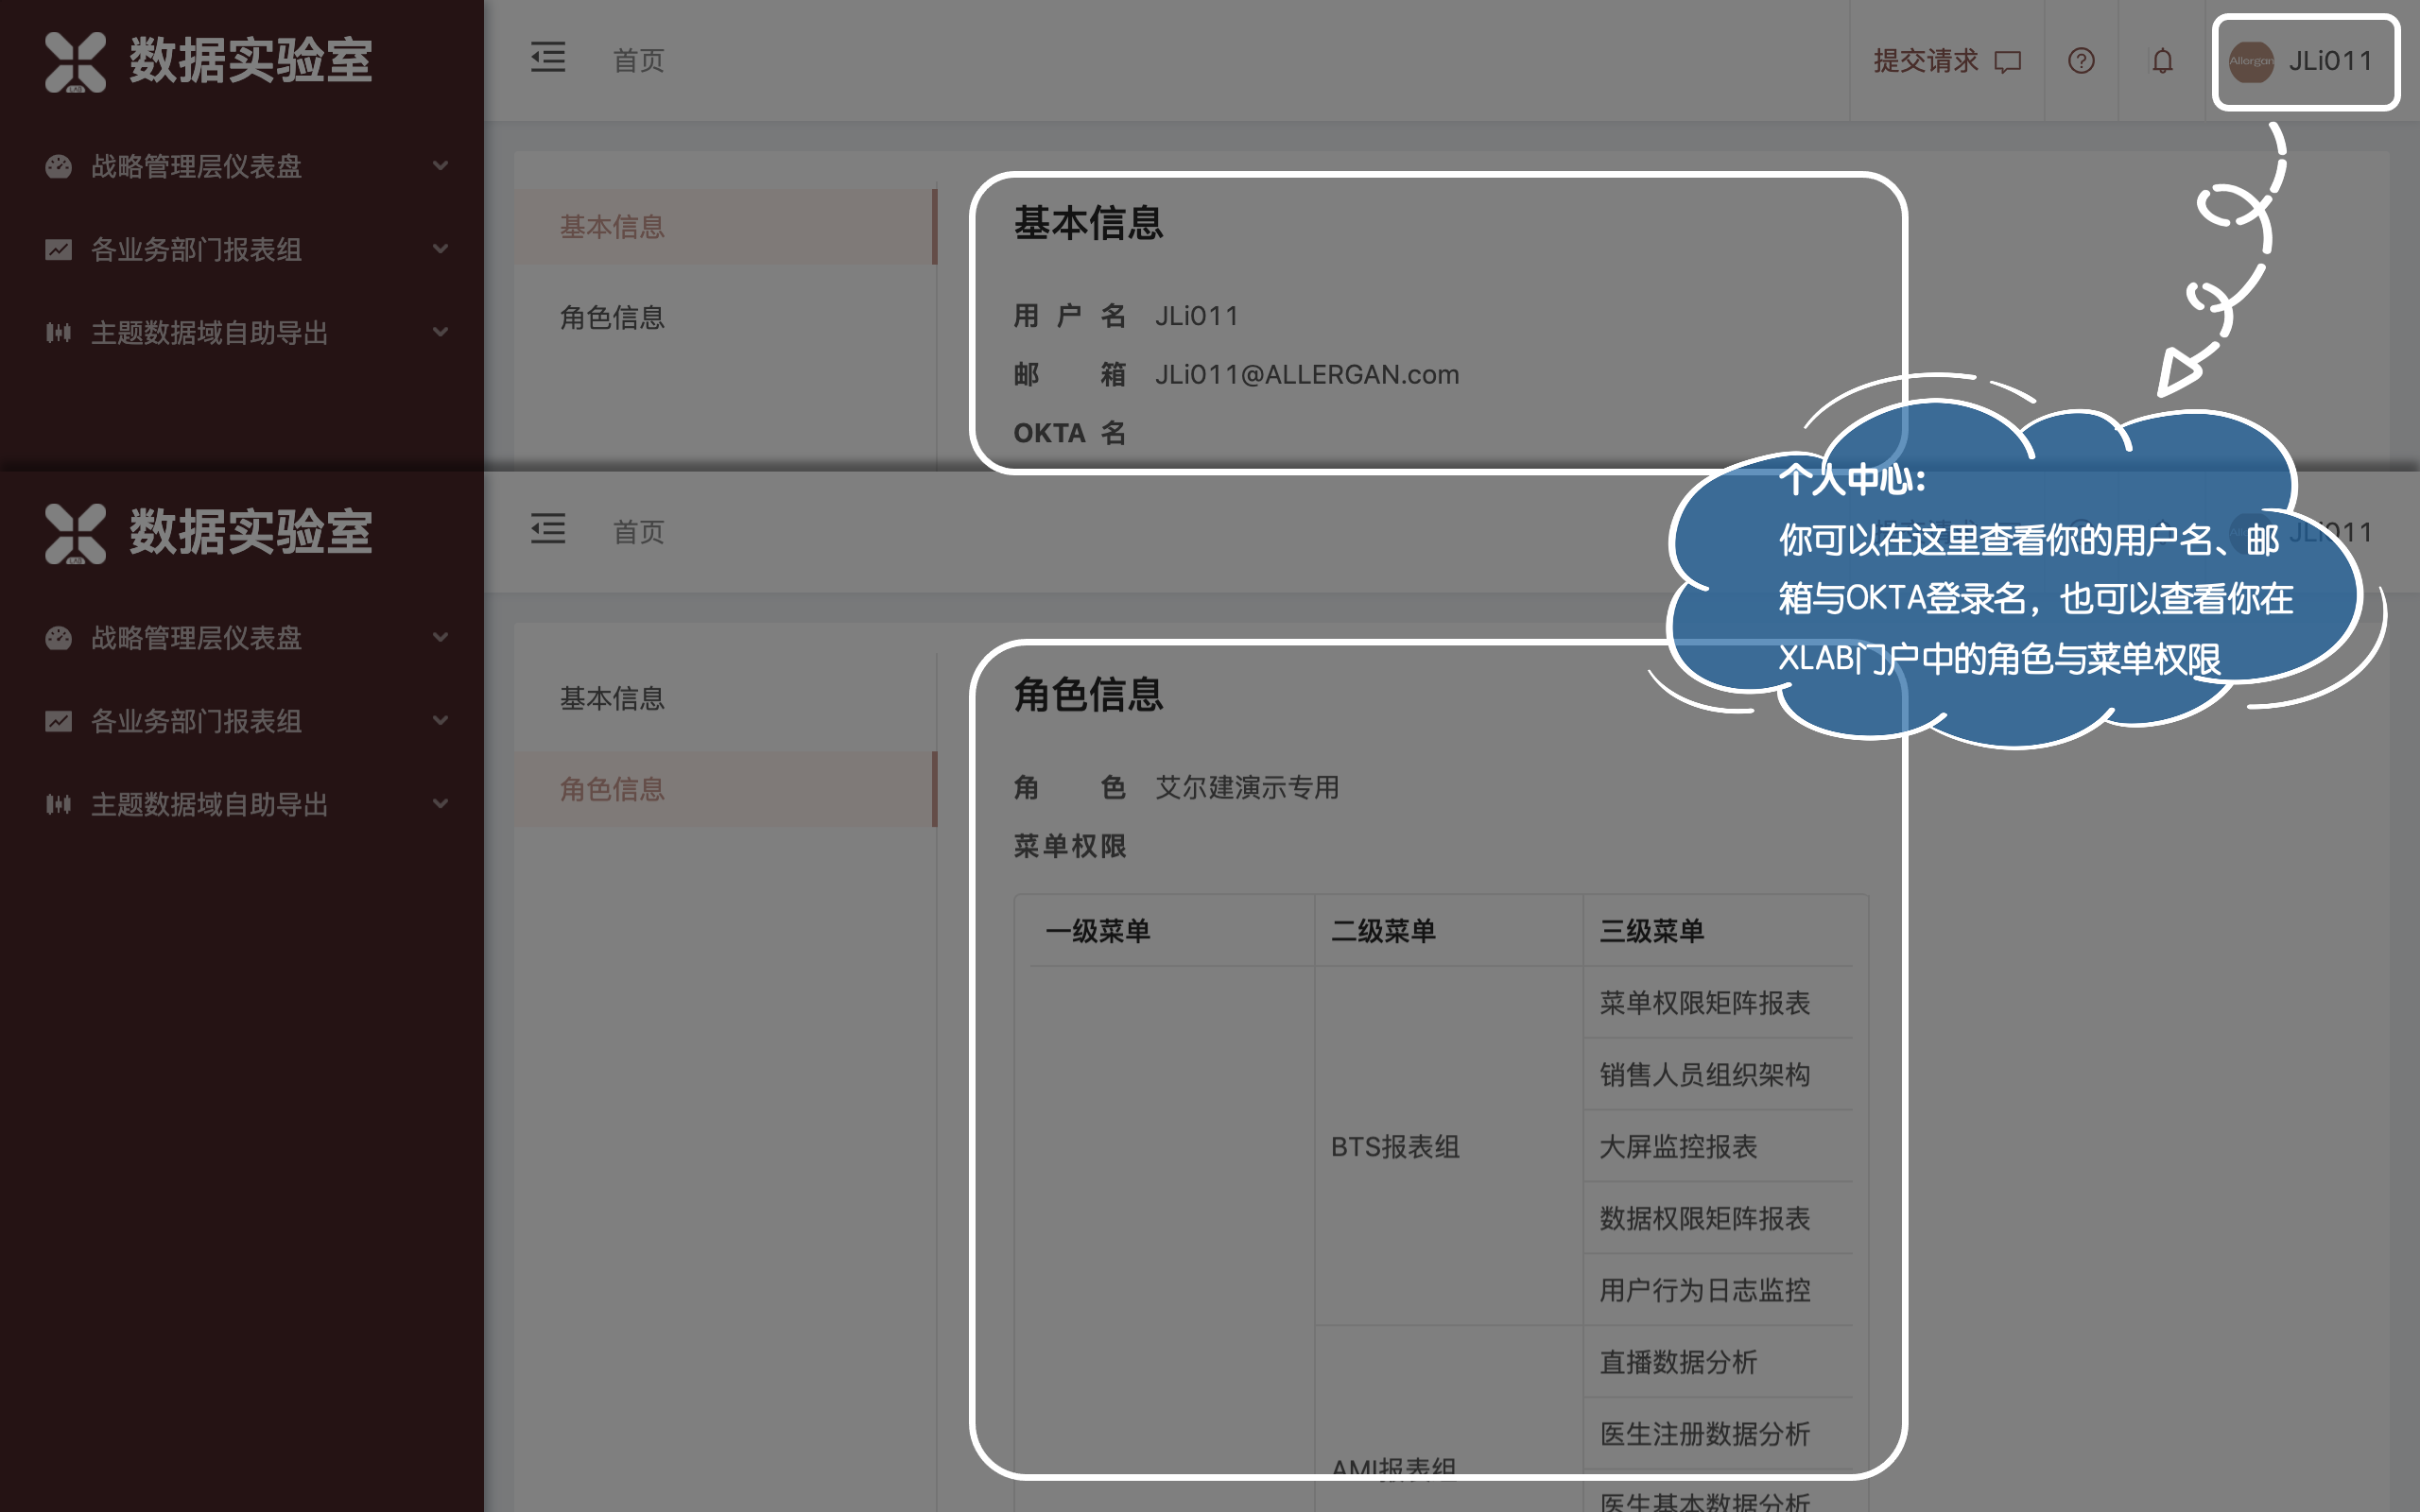This screenshot has width=2420, height=1512.
Task: Click the Allergan avatar next to JLi011
Action: [2250, 61]
